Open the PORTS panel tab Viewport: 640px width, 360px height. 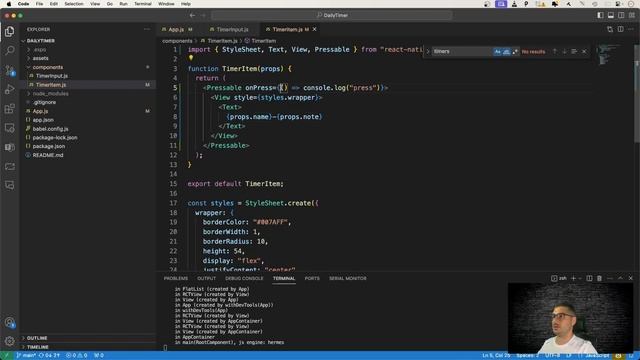tap(312, 278)
